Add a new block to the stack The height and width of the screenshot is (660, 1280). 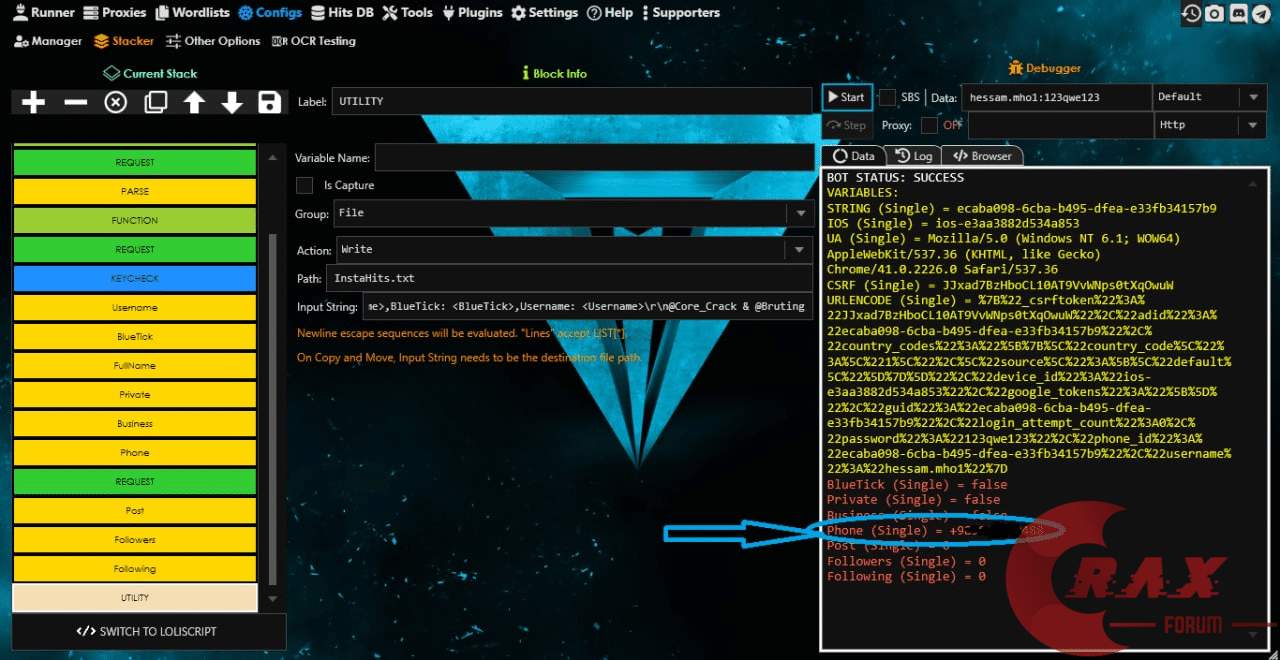click(x=33, y=102)
